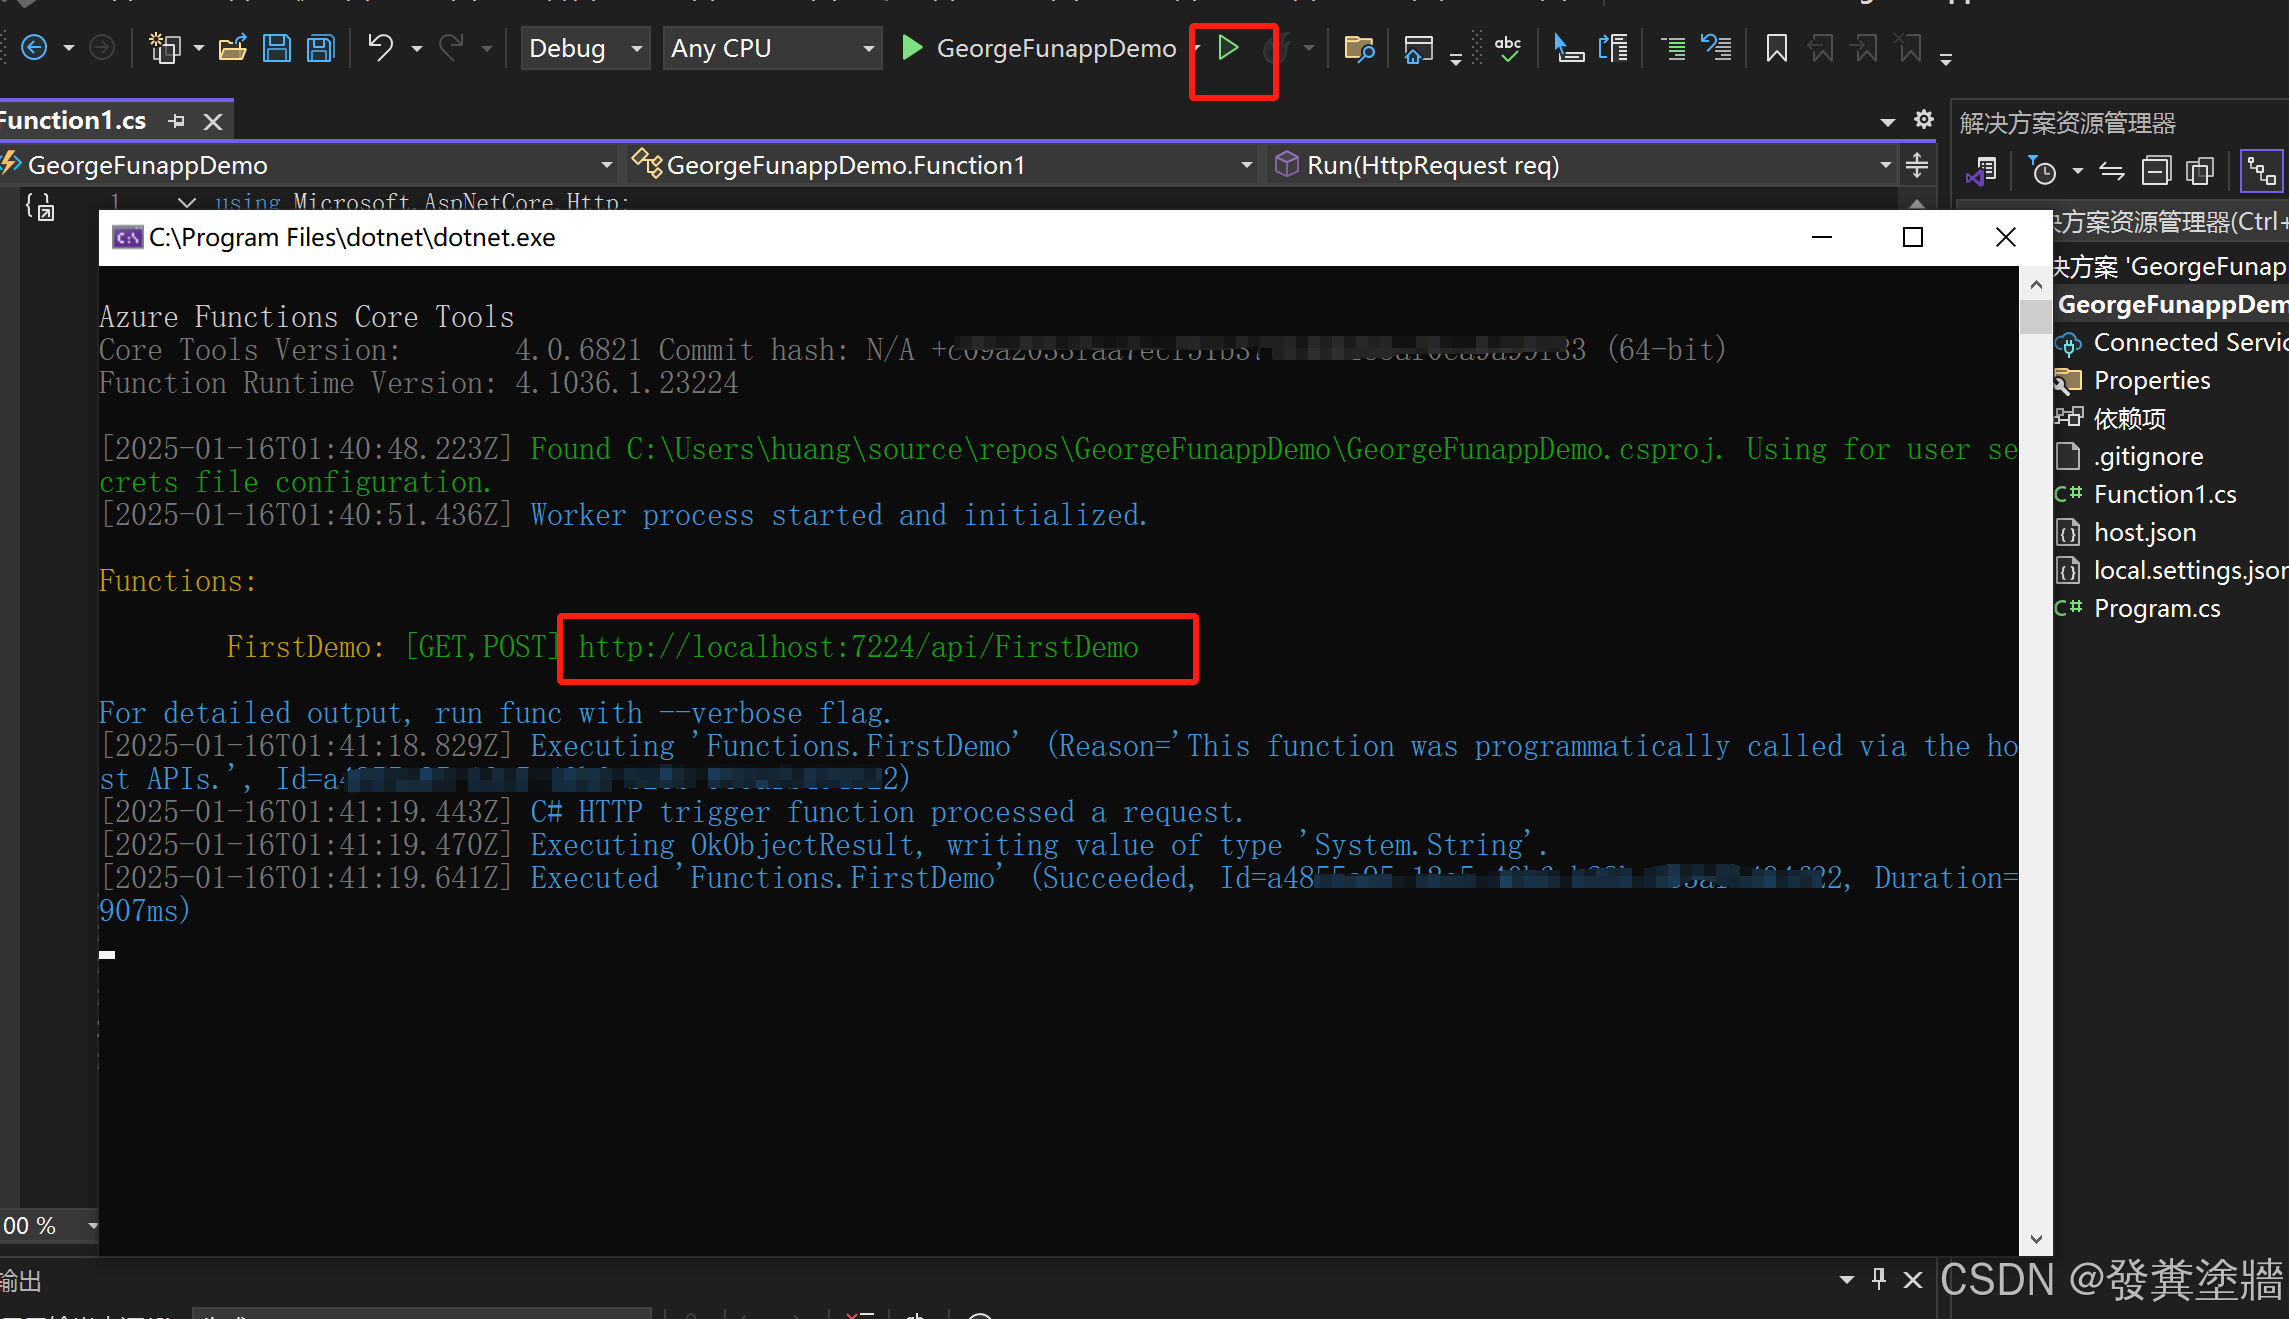Click the Save All icon

[320, 48]
